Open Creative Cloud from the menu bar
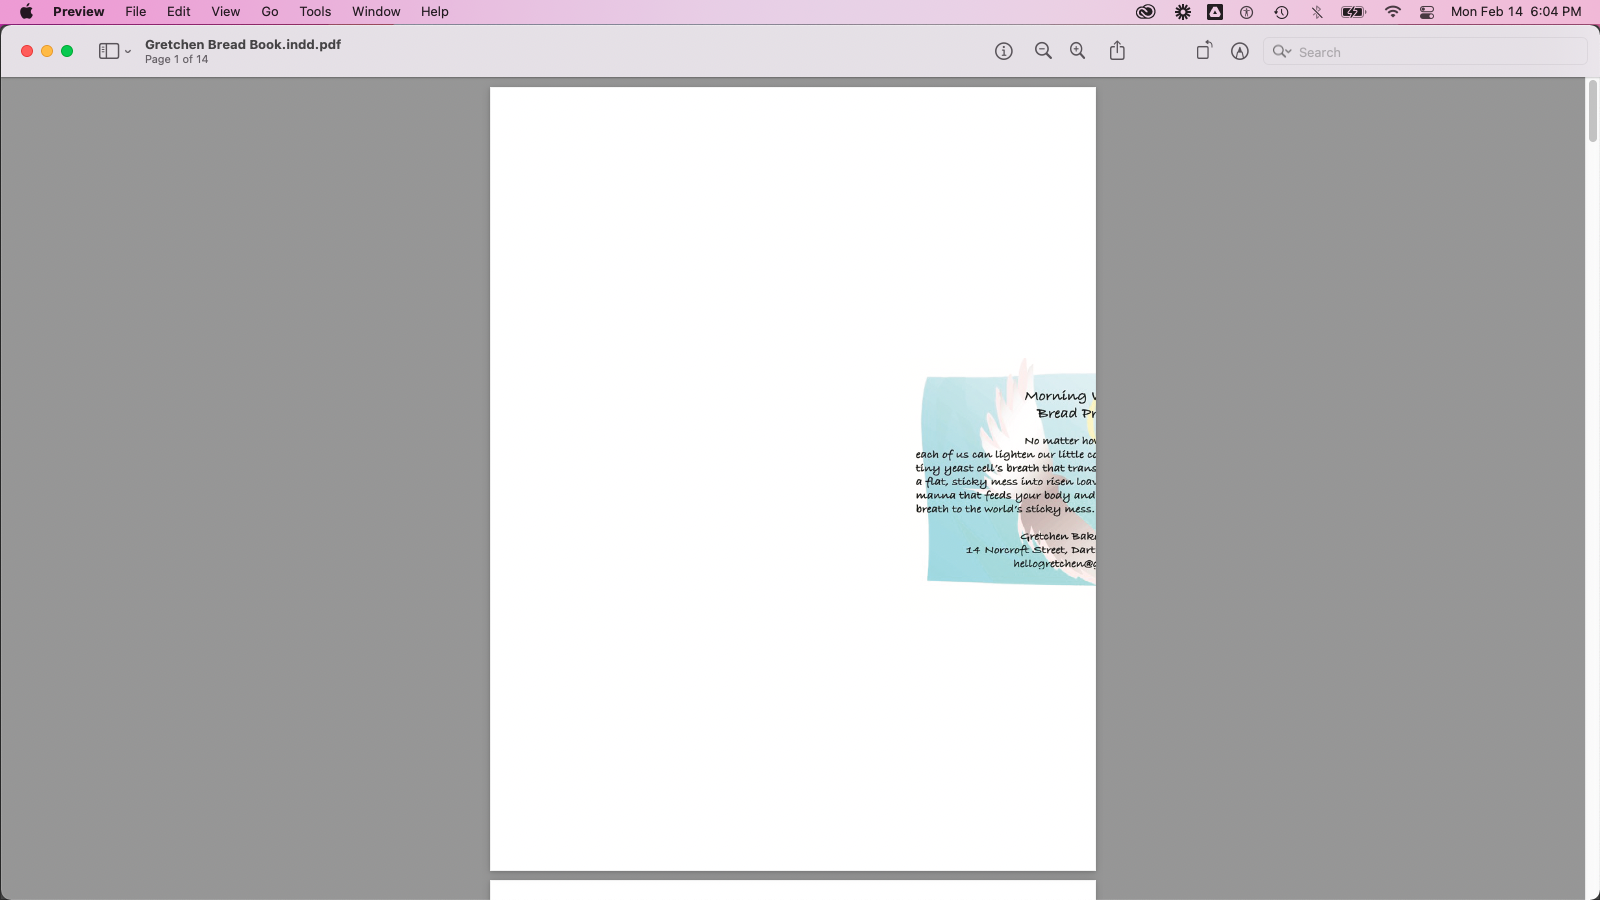1600x900 pixels. (1146, 12)
